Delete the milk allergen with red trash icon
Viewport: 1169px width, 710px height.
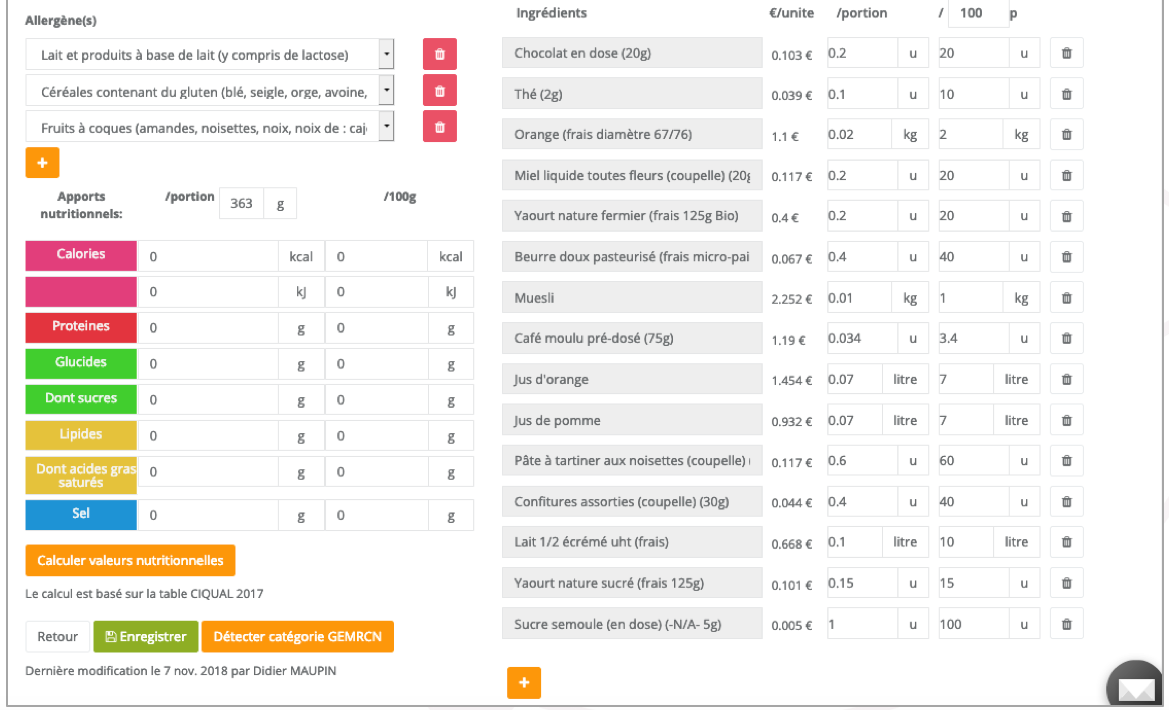tap(439, 54)
